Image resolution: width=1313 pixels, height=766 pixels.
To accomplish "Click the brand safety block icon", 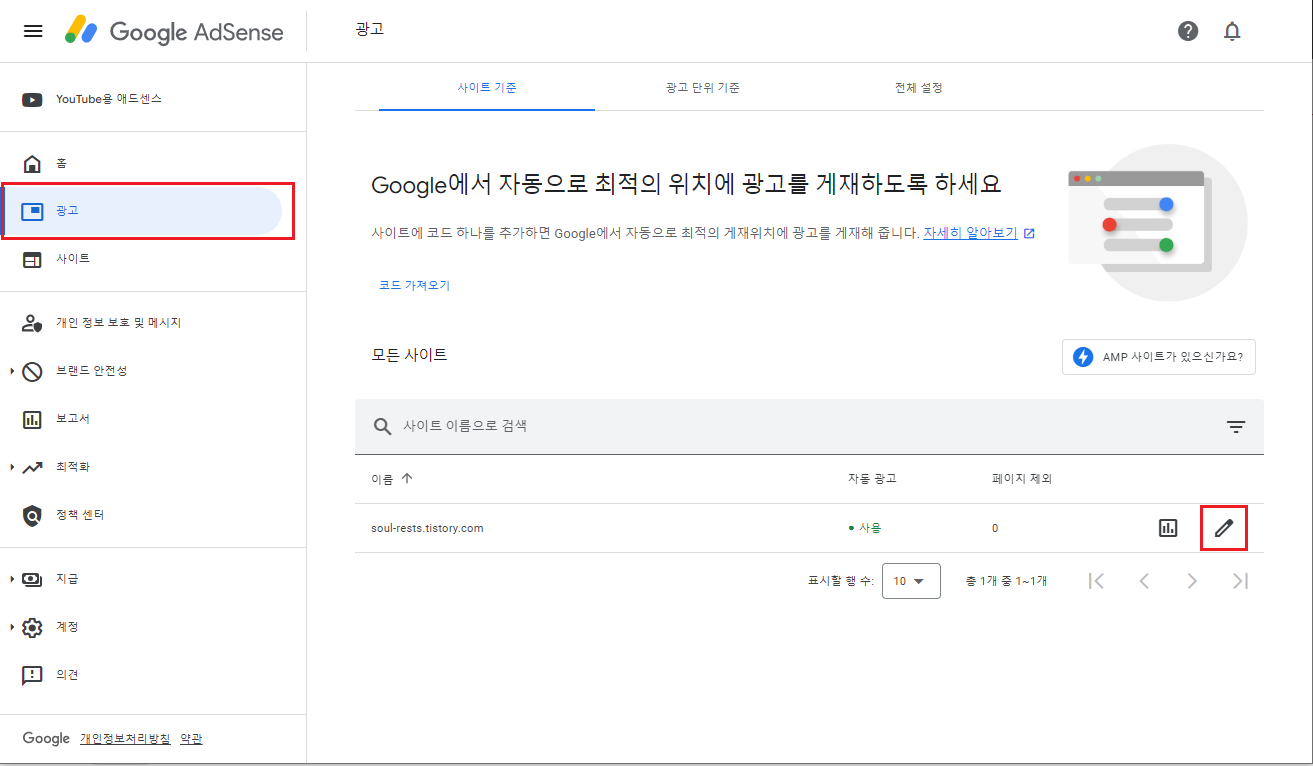I will point(33,371).
